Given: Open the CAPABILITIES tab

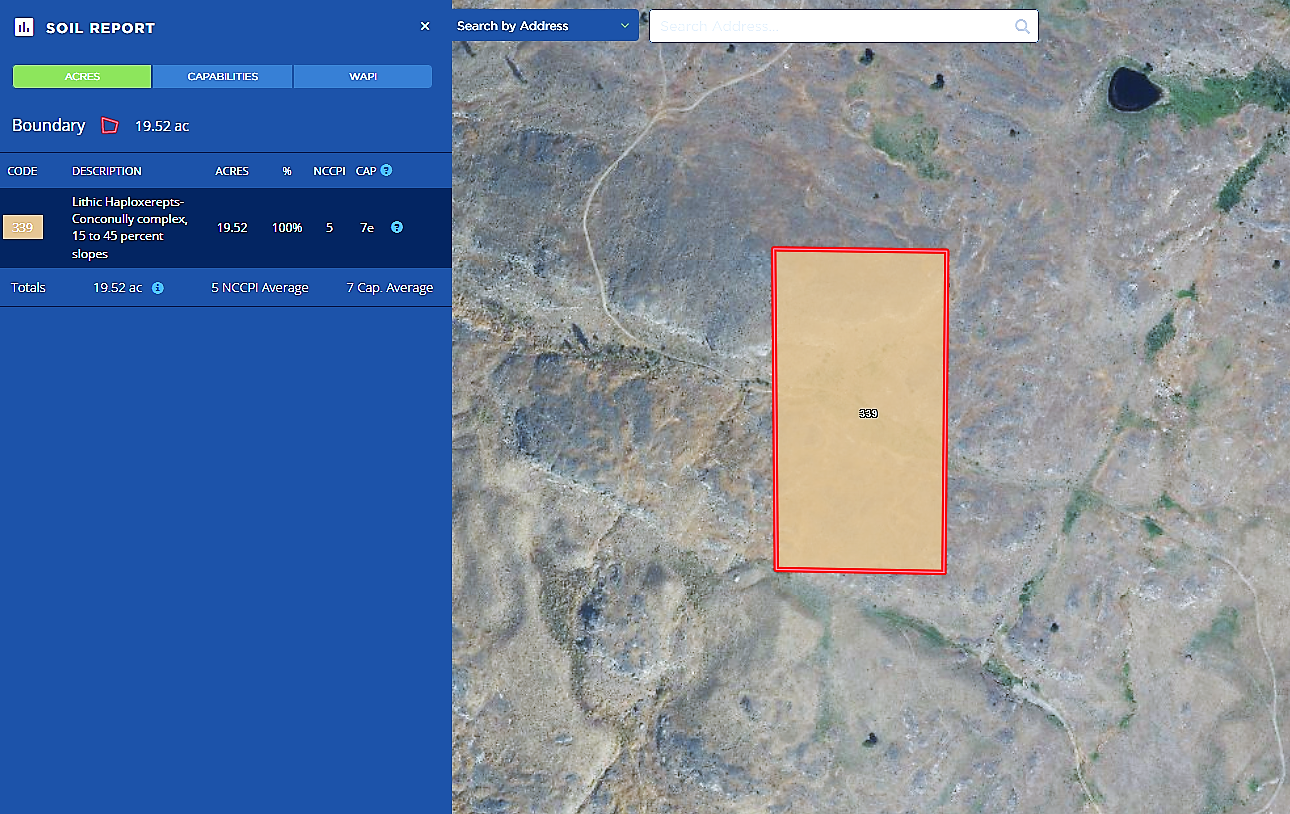Looking at the screenshot, I should pyautogui.click(x=223, y=77).
